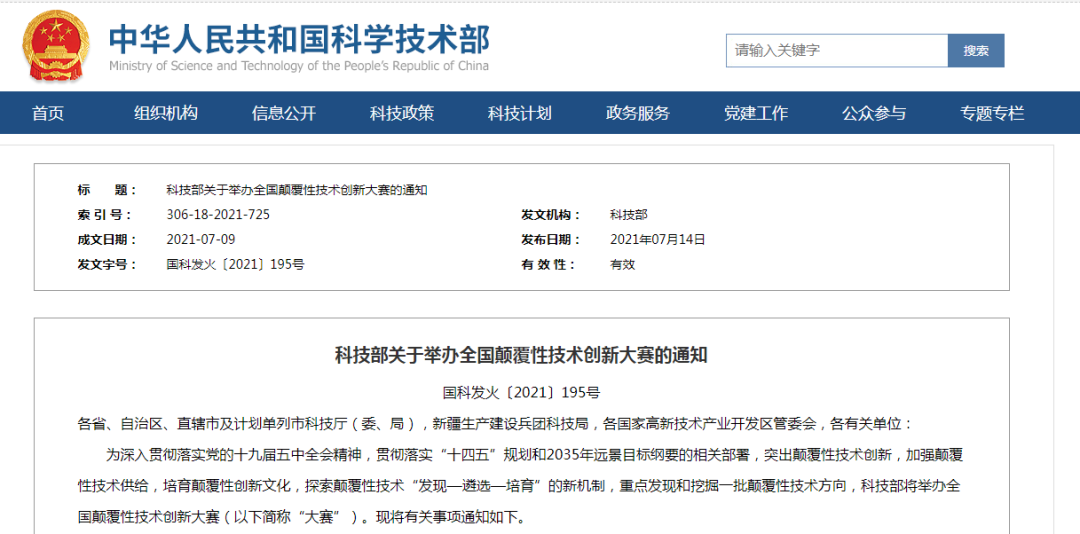Select 党建工作 in the navbar
Viewport: 1080px width, 534px height.
point(756,113)
